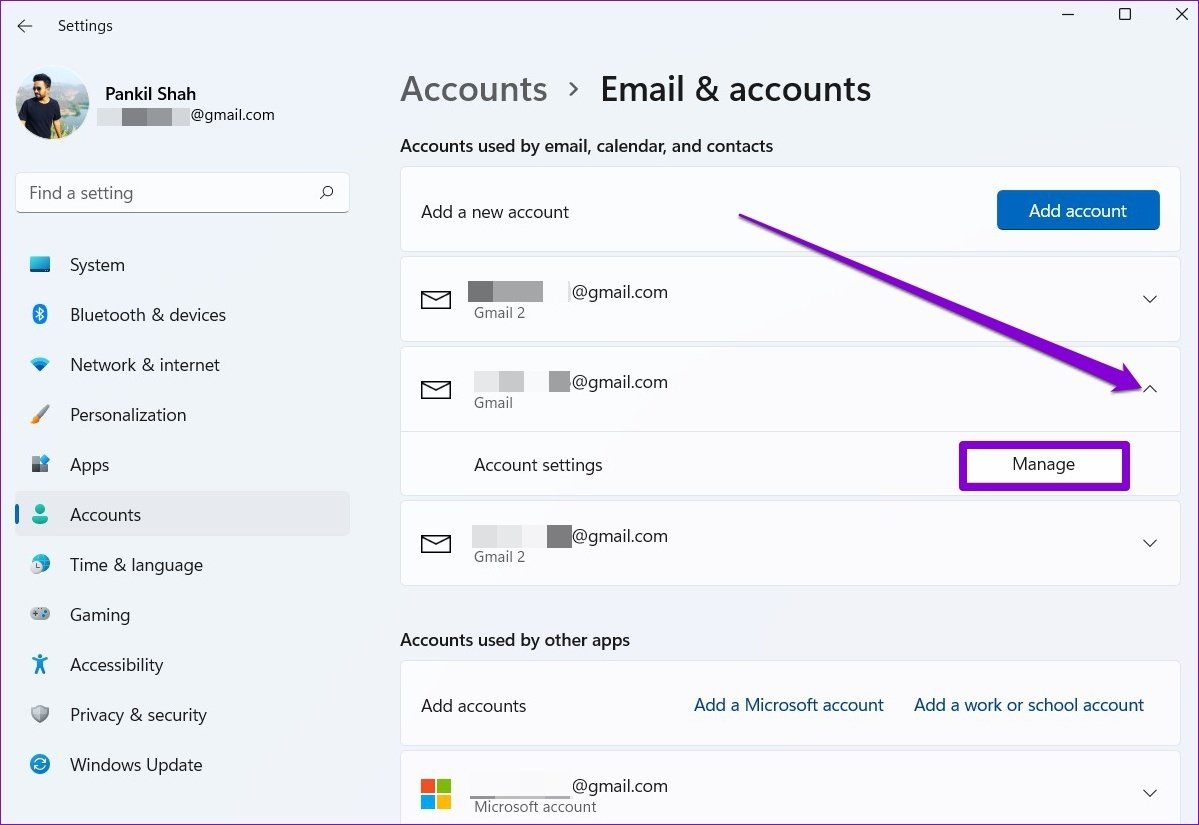Collapse the expanded Gmail account chevron
Image resolution: width=1199 pixels, height=825 pixels.
pyautogui.click(x=1149, y=389)
